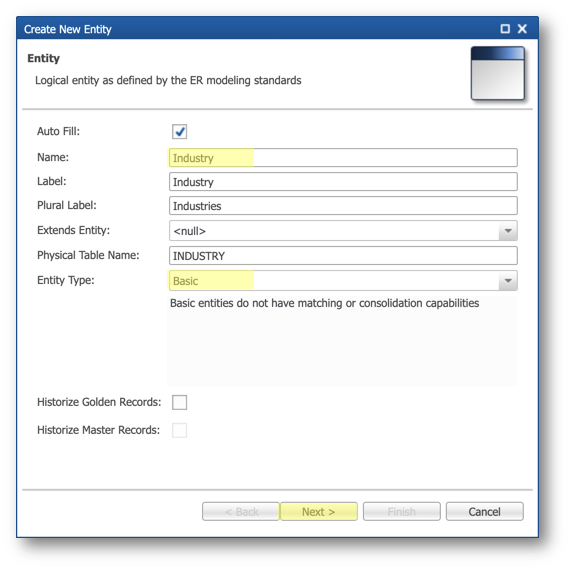Open the Extends Entity dropdown arrow
Screen dimensions: 570x569
point(508,231)
